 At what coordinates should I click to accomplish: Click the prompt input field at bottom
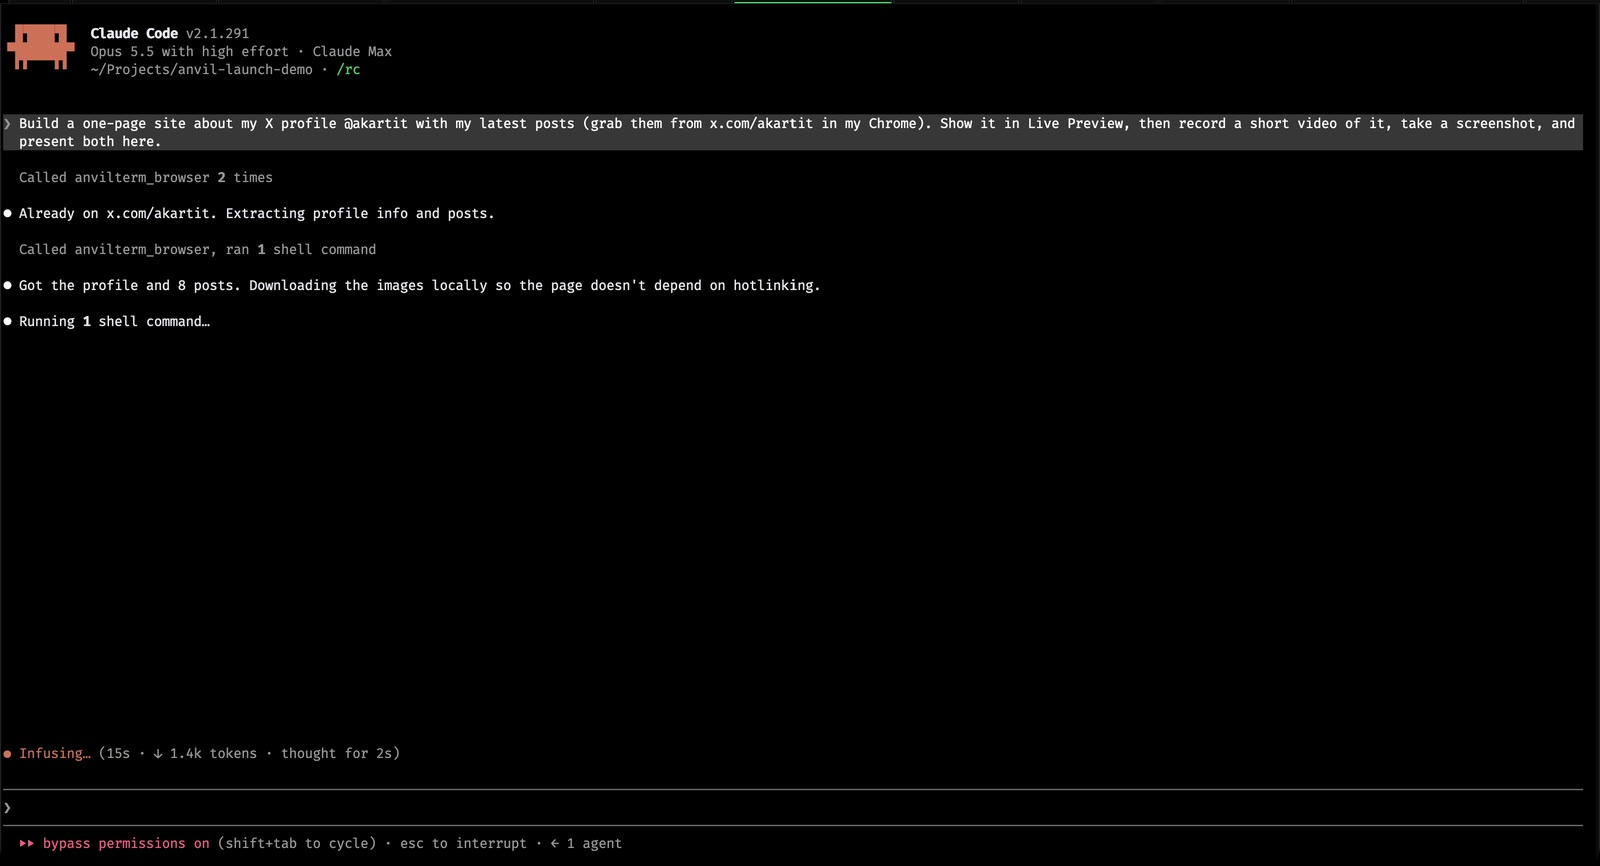tap(792, 807)
